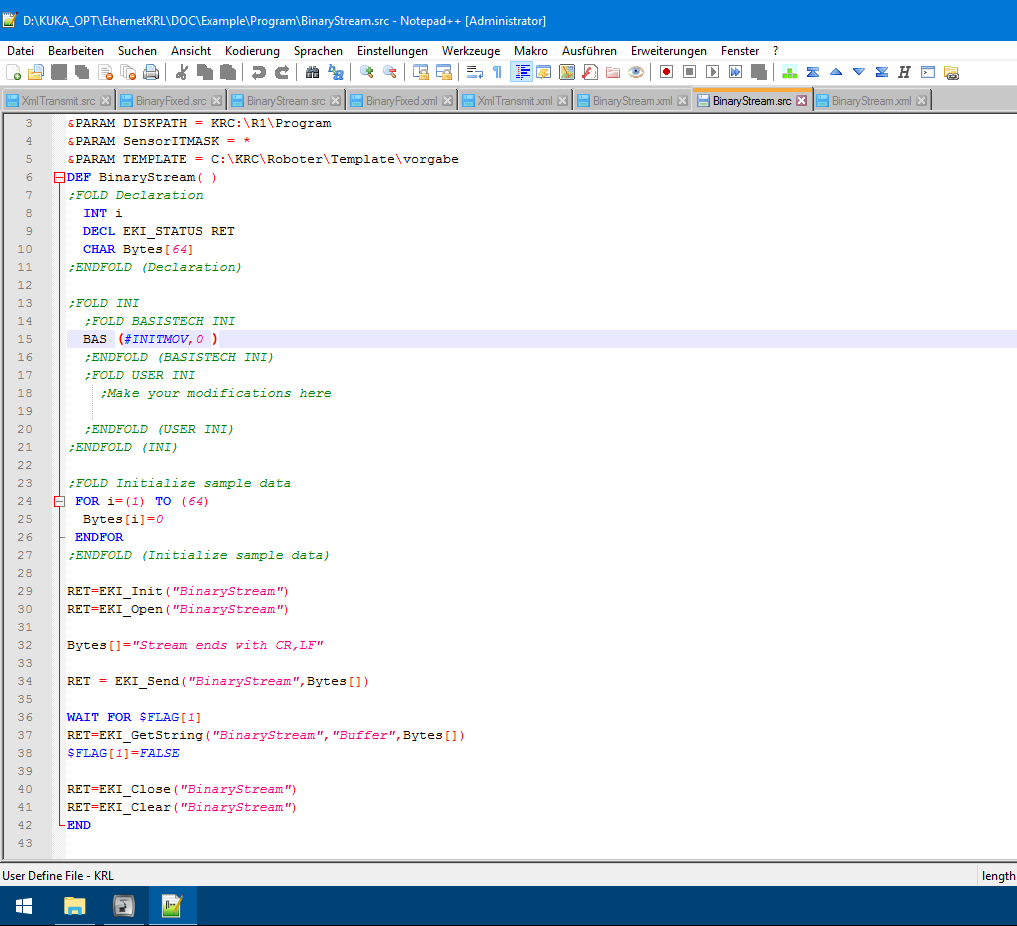Click the blue down triangle icon

click(859, 72)
